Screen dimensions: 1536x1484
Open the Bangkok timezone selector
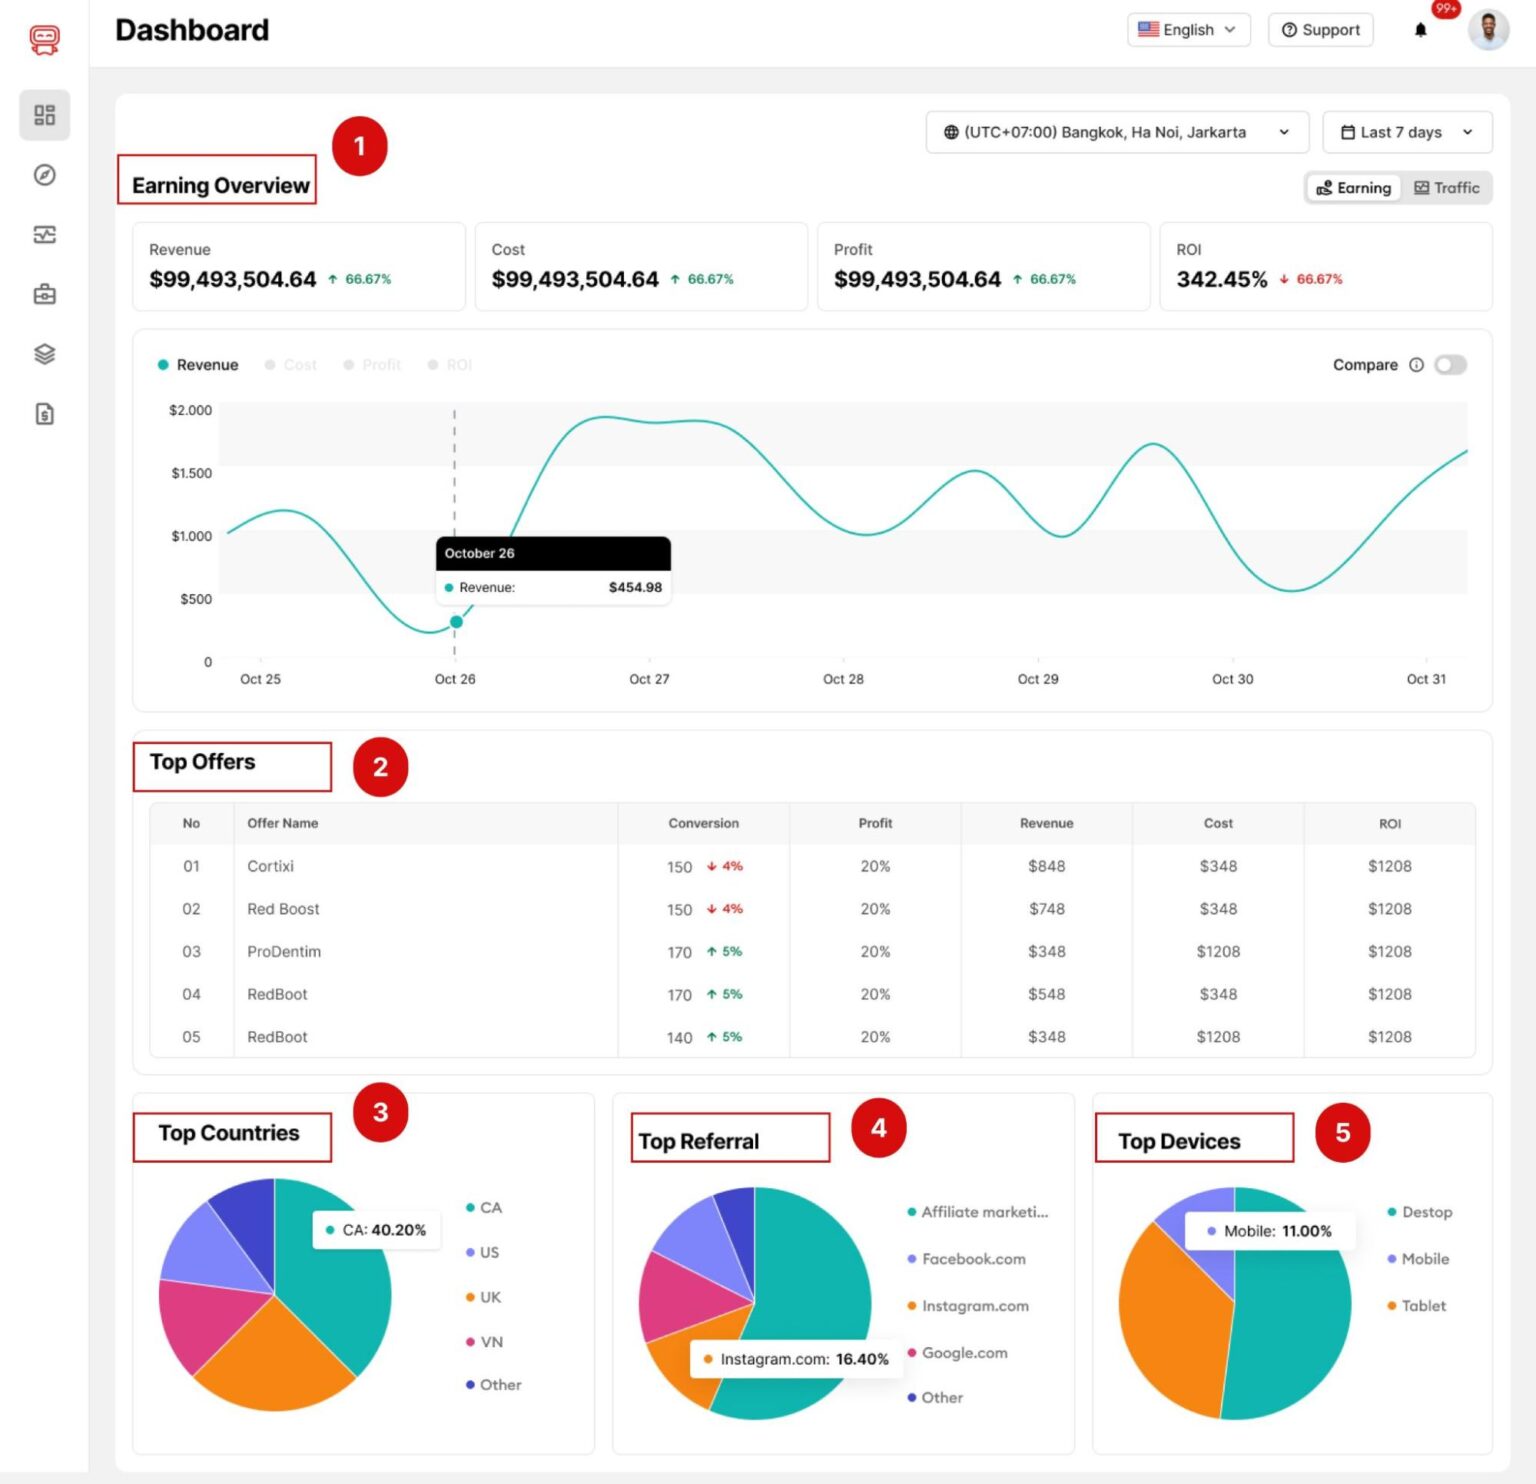pyautogui.click(x=1116, y=131)
